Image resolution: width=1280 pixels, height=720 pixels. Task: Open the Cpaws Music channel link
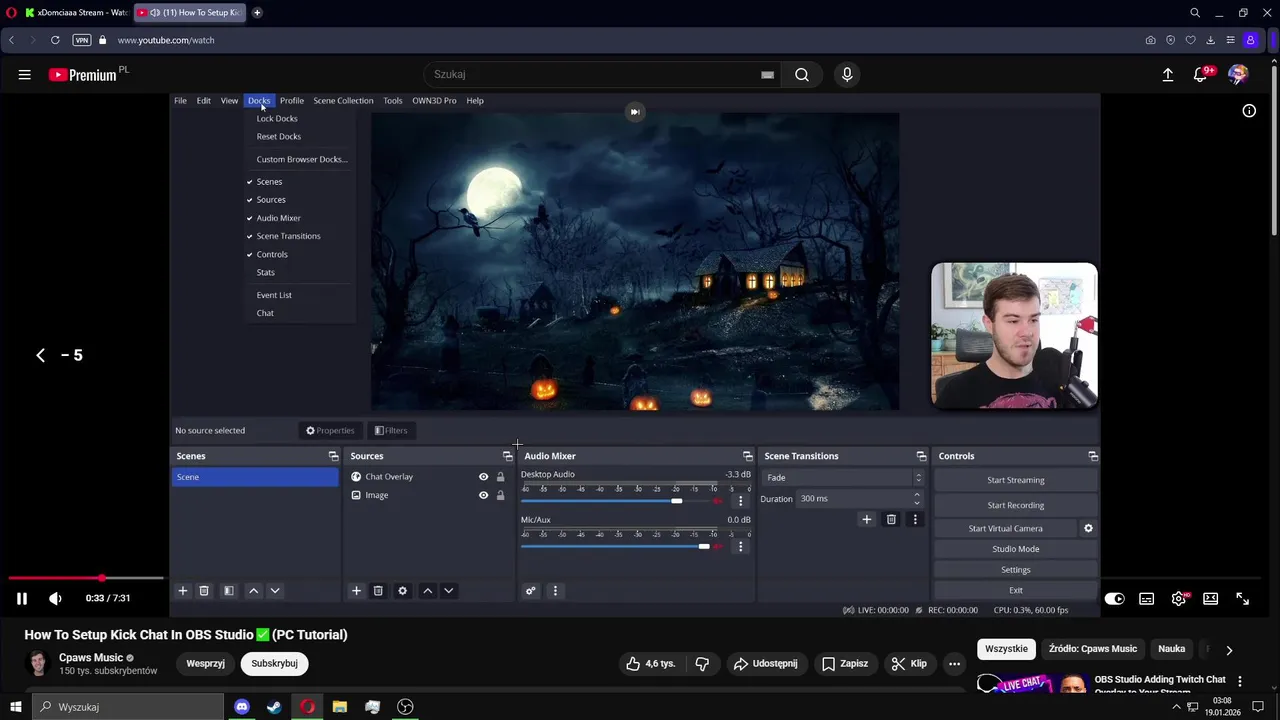[x=91, y=658]
